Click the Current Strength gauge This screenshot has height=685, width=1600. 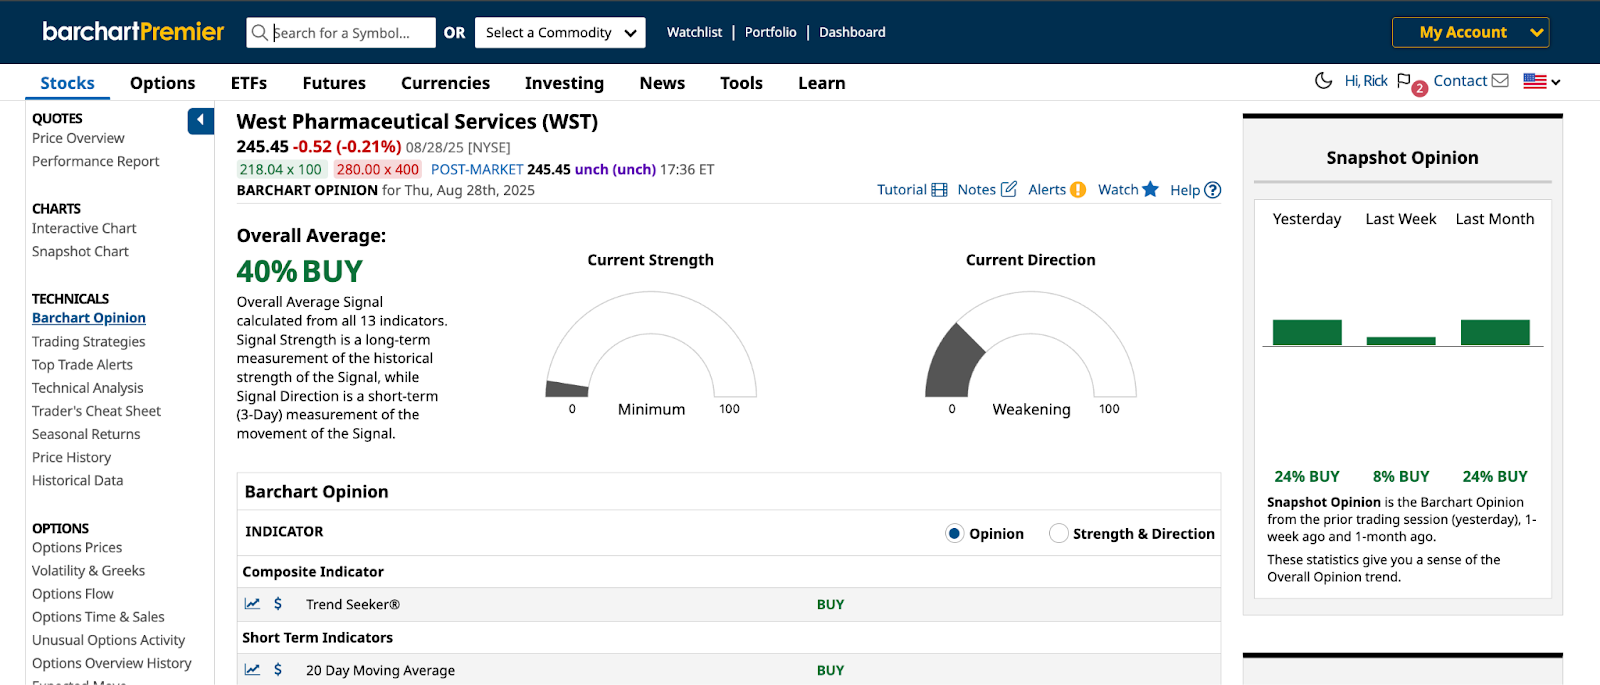pyautogui.click(x=651, y=345)
